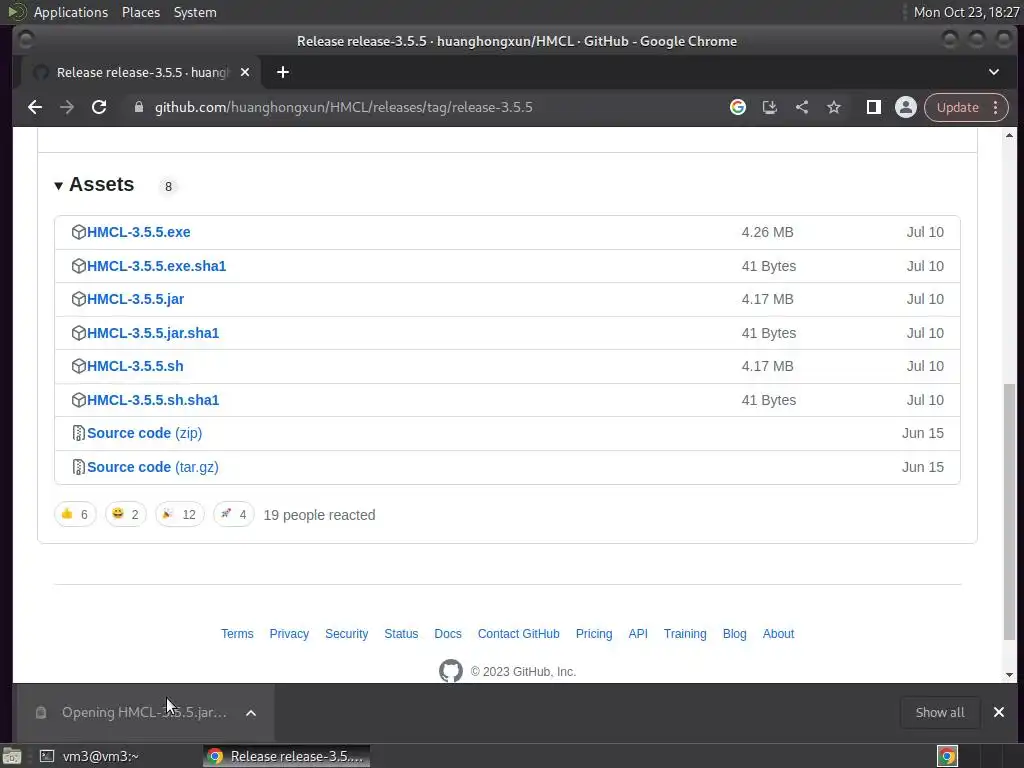
Task: Open the Applications menu
Action: click(71, 12)
